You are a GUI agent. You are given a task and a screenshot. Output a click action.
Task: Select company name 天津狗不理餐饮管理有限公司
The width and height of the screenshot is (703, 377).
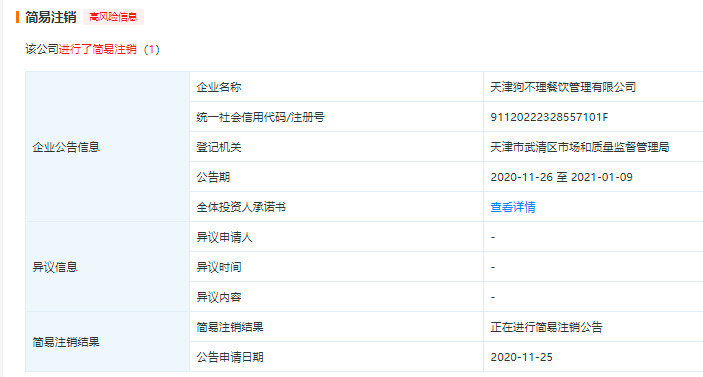563,87
